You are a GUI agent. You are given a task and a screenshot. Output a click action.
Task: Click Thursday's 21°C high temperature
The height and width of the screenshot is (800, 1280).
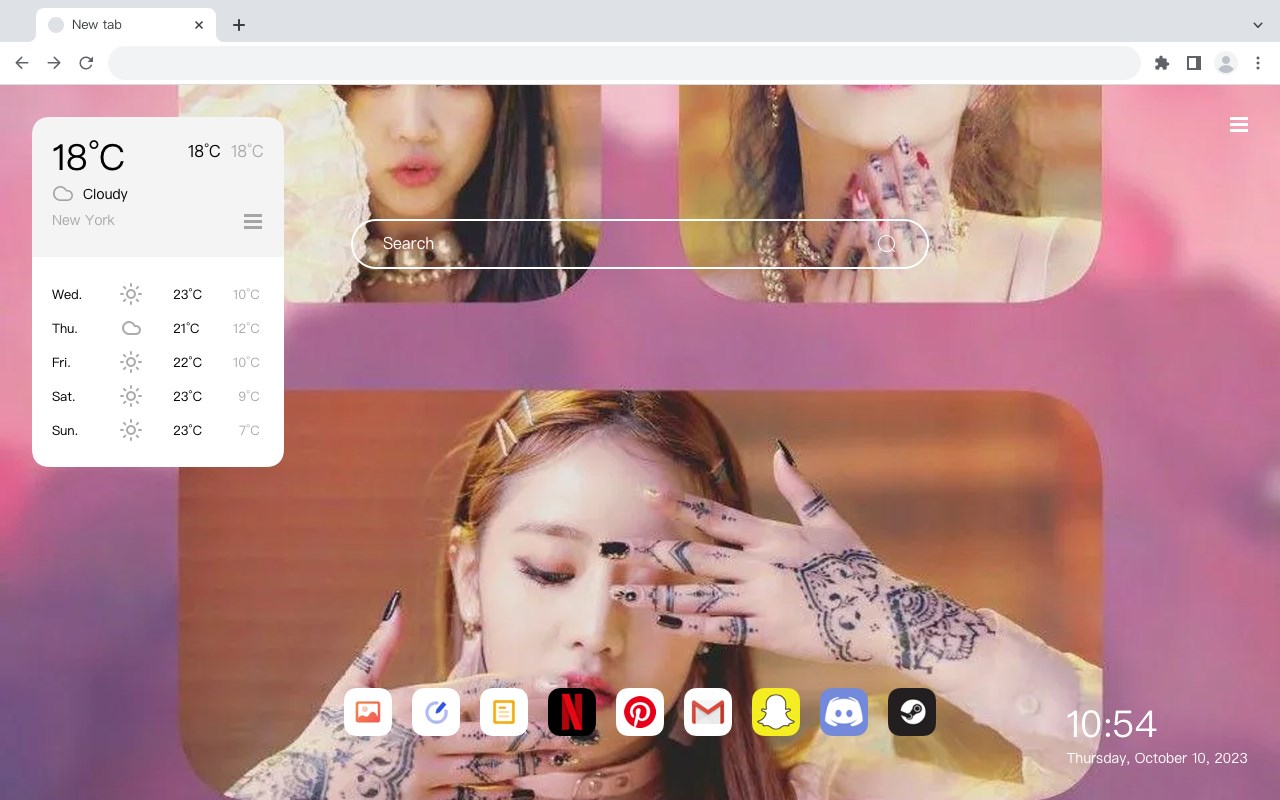(187, 328)
